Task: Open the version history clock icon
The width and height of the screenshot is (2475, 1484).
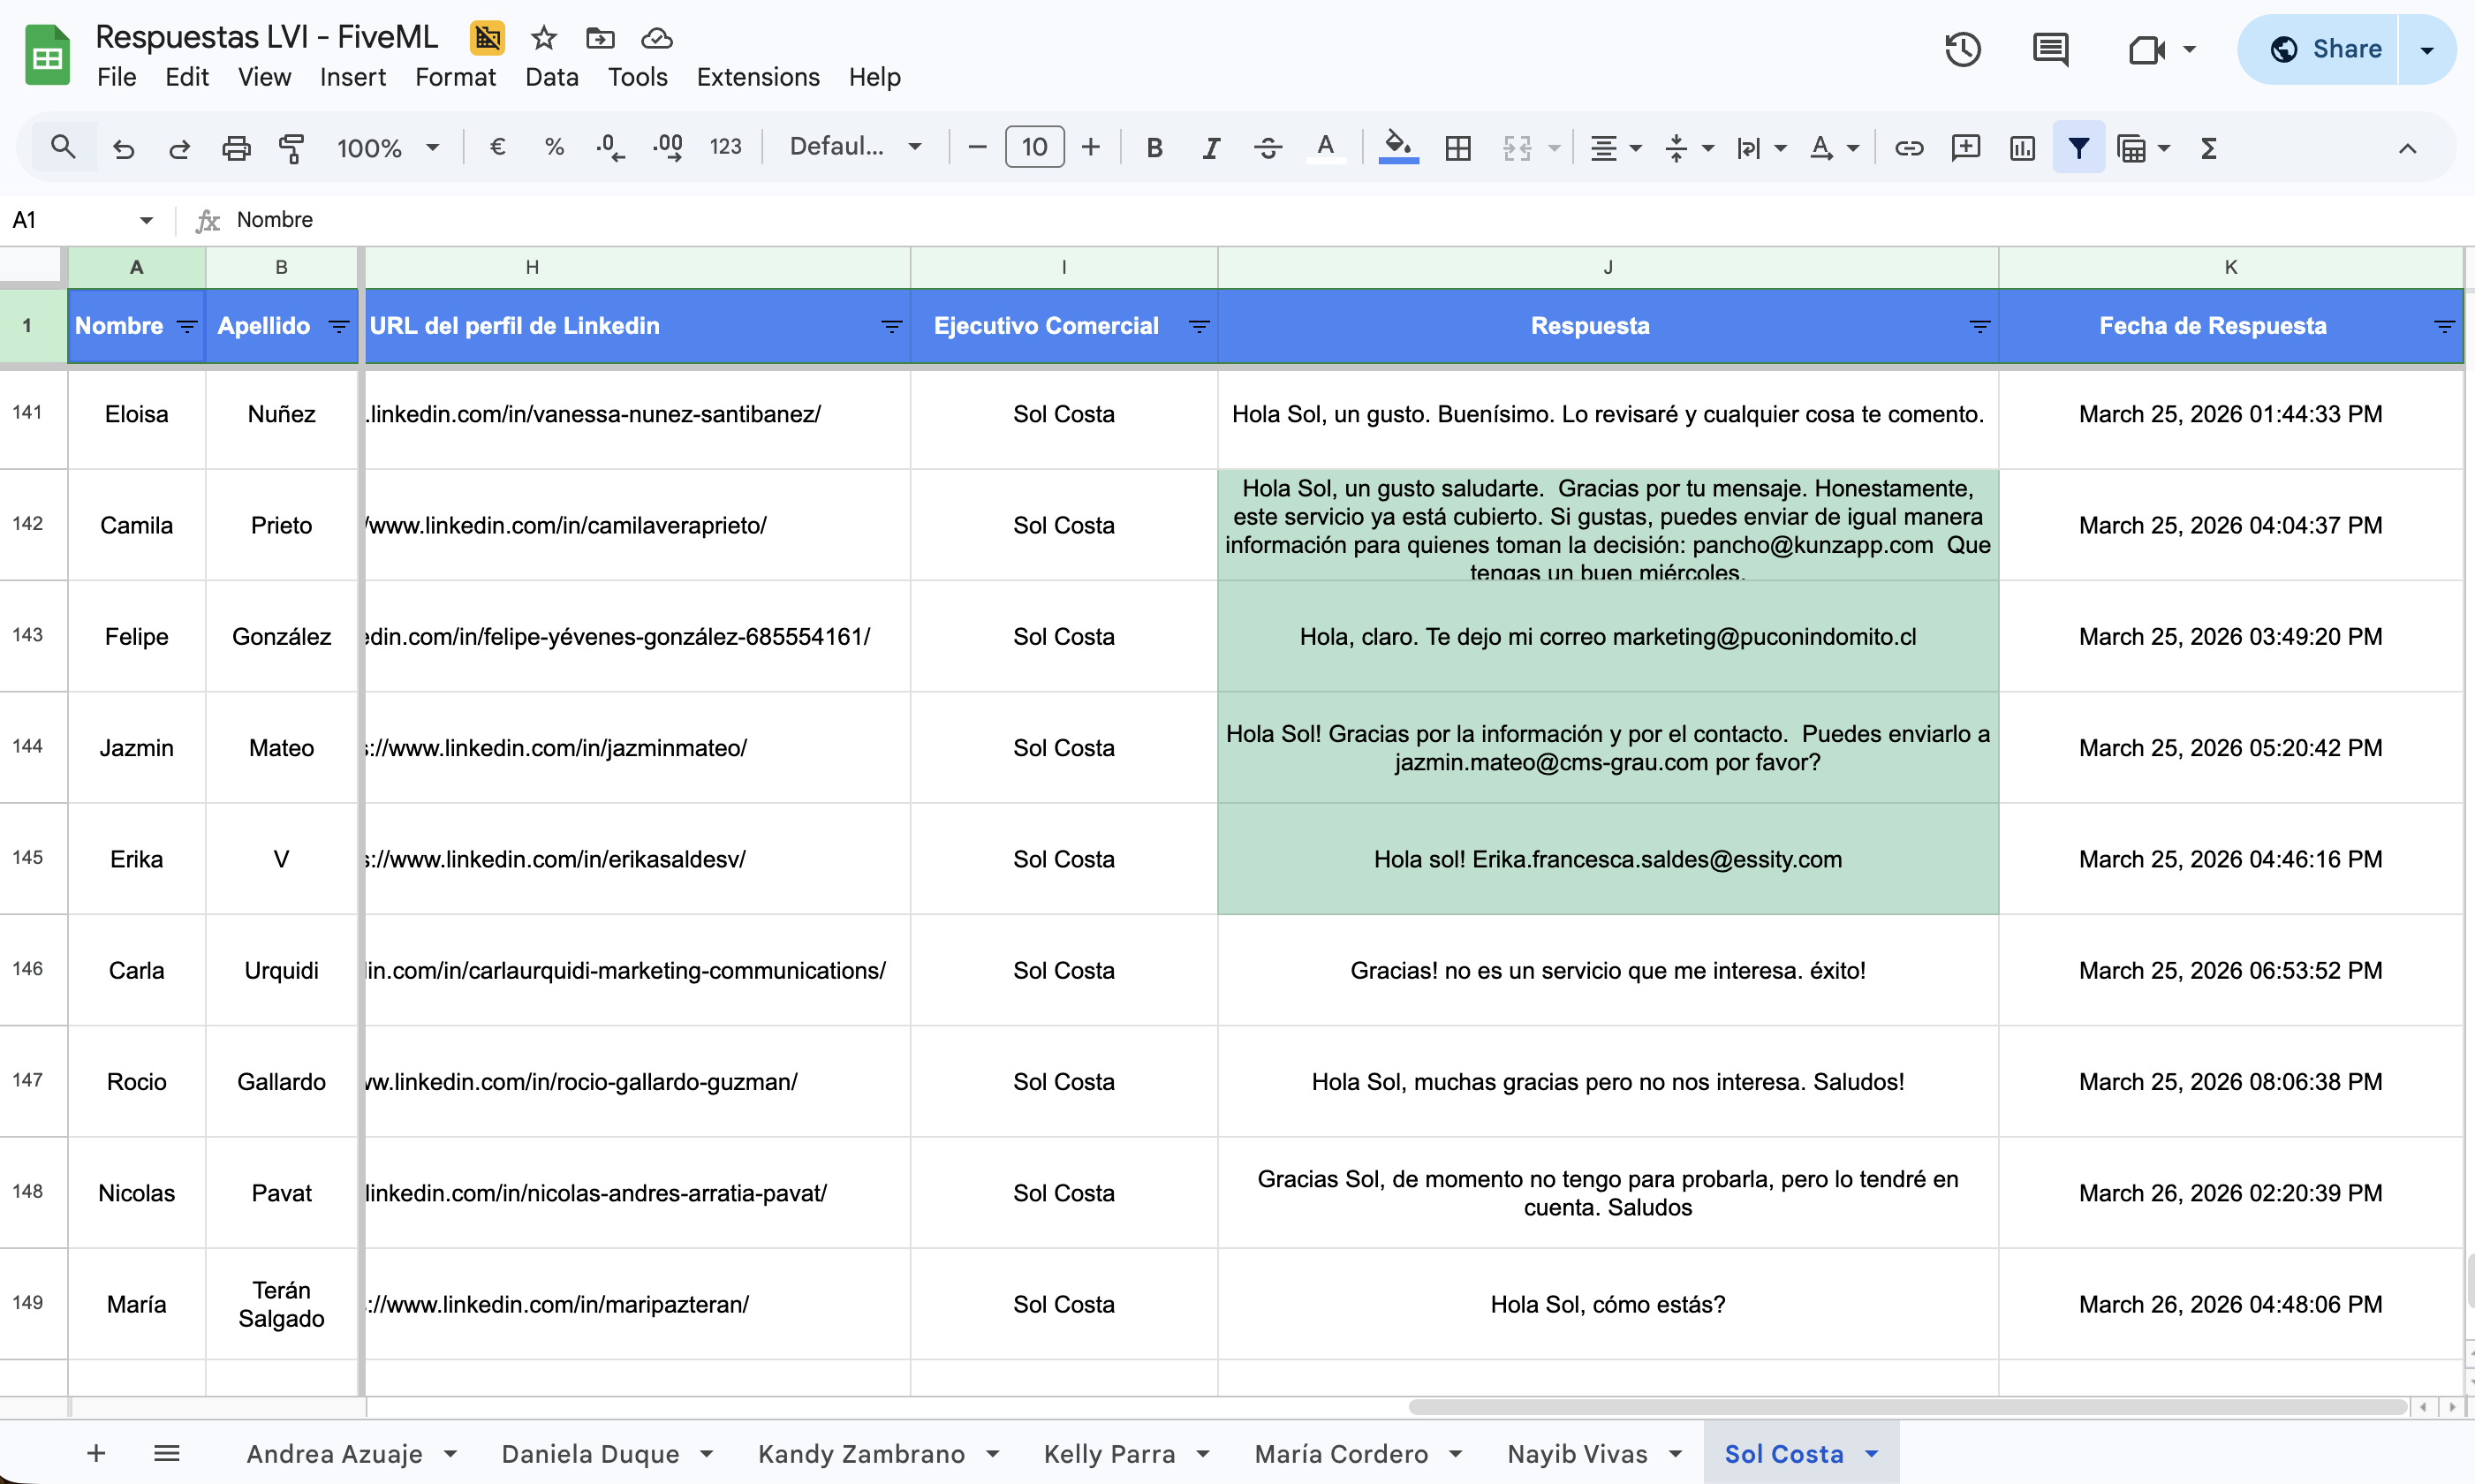Action: click(1962, 49)
